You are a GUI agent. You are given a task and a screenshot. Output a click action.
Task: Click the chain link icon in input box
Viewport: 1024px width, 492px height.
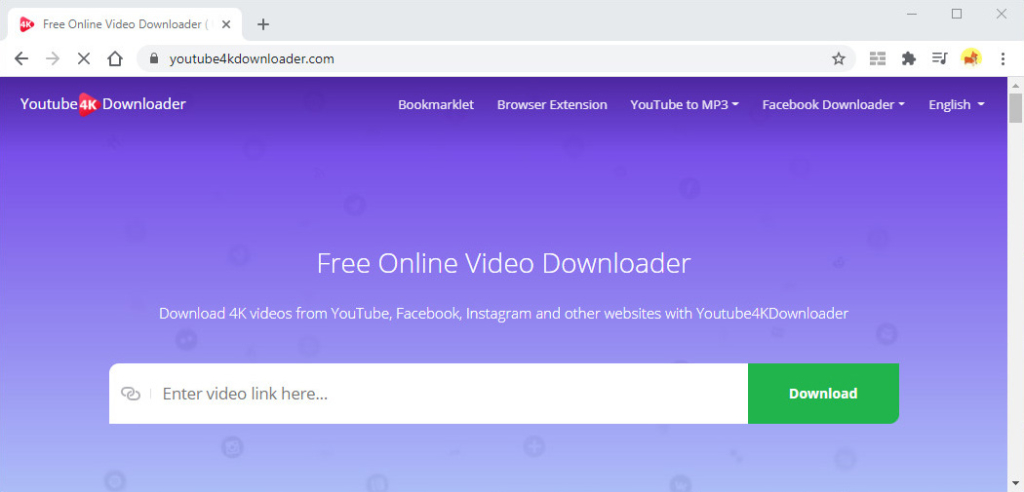(131, 394)
